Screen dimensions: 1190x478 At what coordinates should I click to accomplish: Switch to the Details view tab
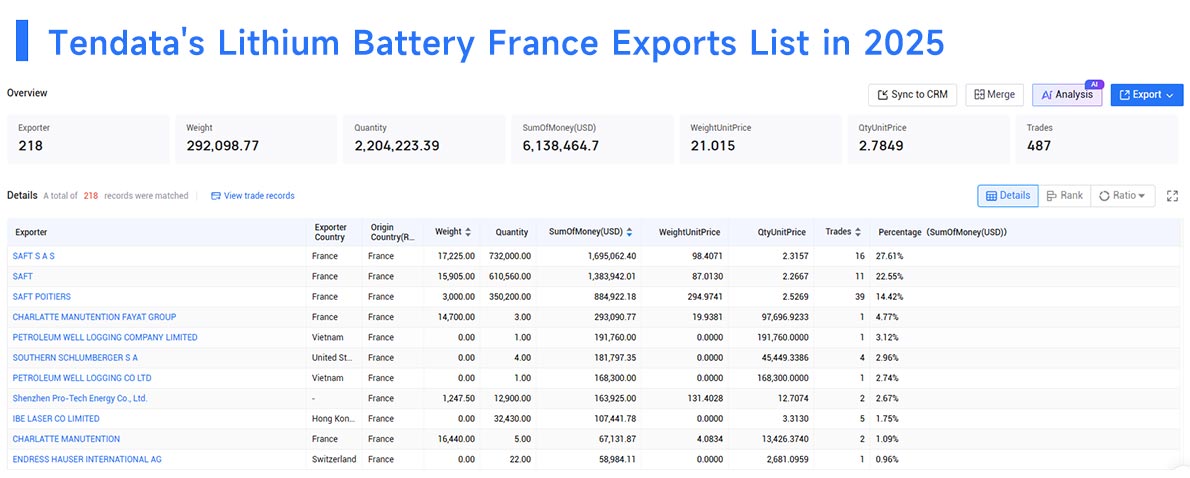pos(1008,196)
